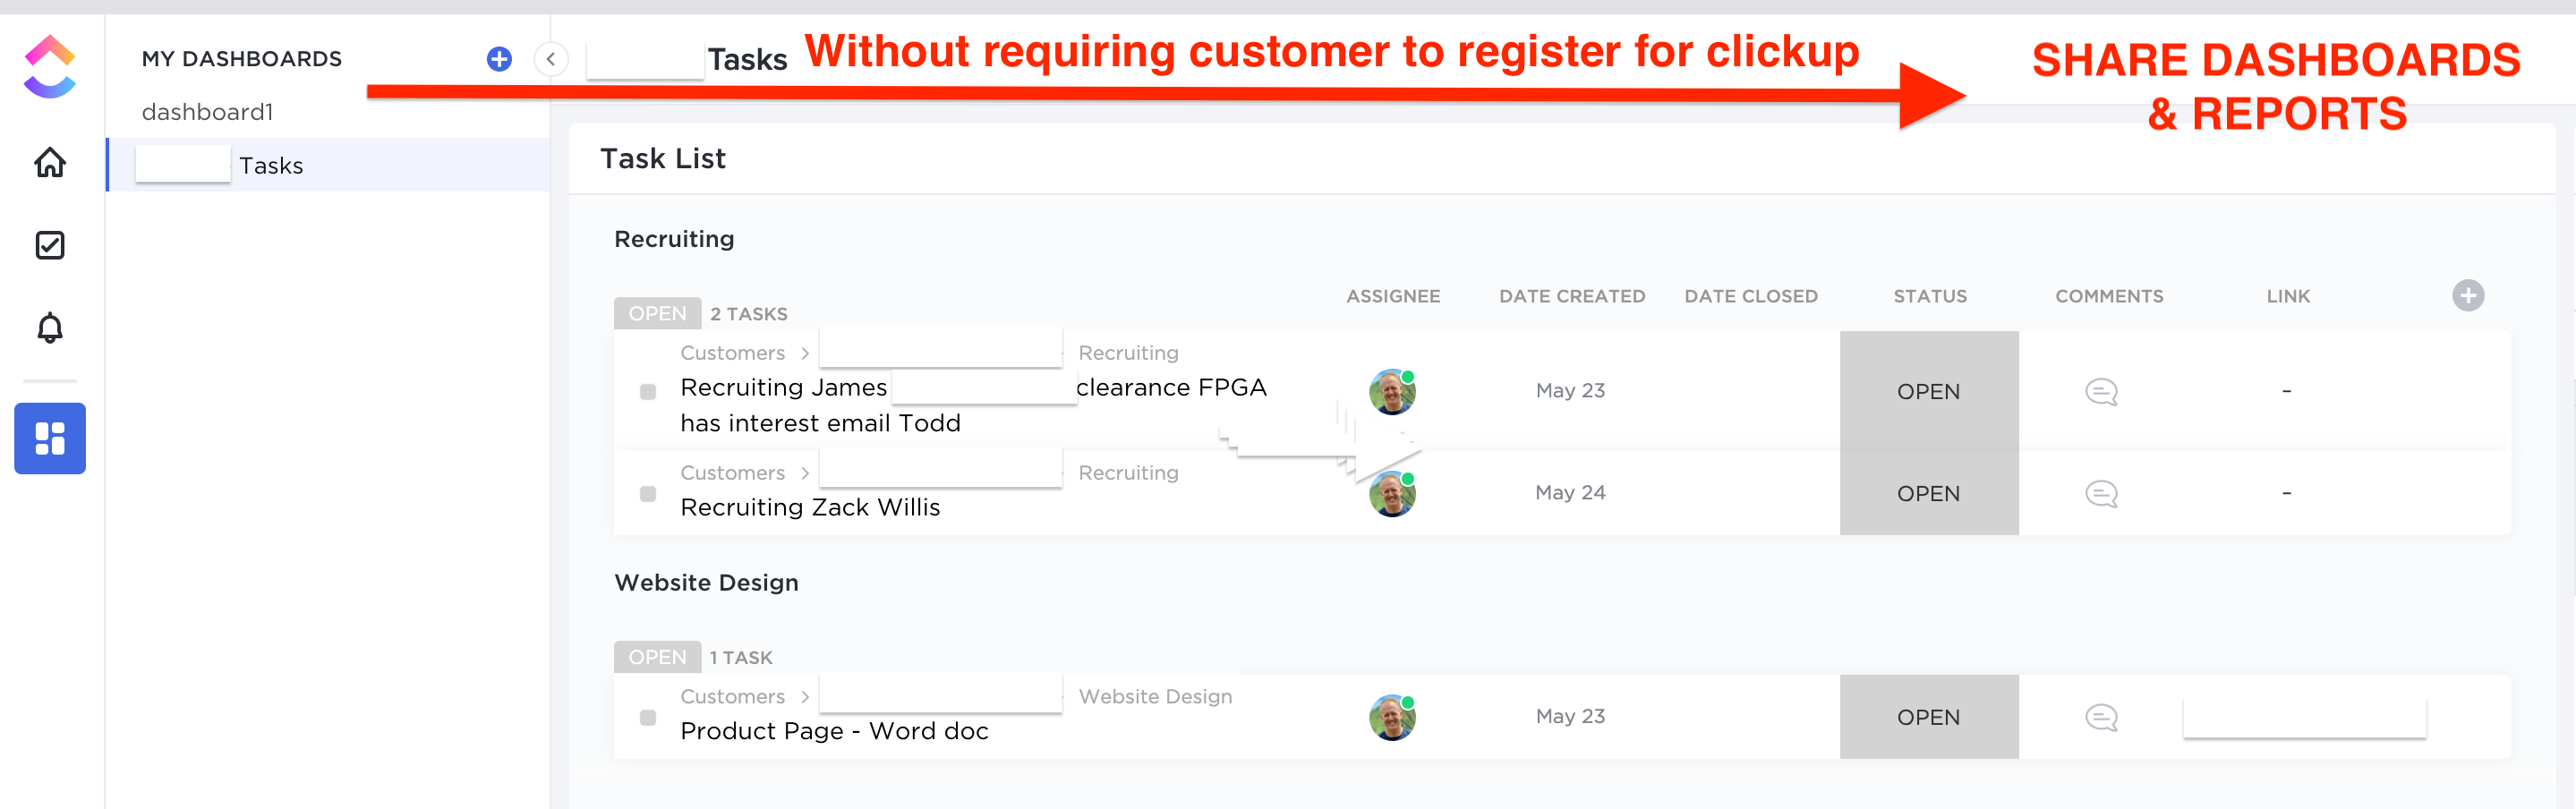The image size is (2576, 809).
Task: Add a new dashboard with plus icon
Action: click(499, 59)
